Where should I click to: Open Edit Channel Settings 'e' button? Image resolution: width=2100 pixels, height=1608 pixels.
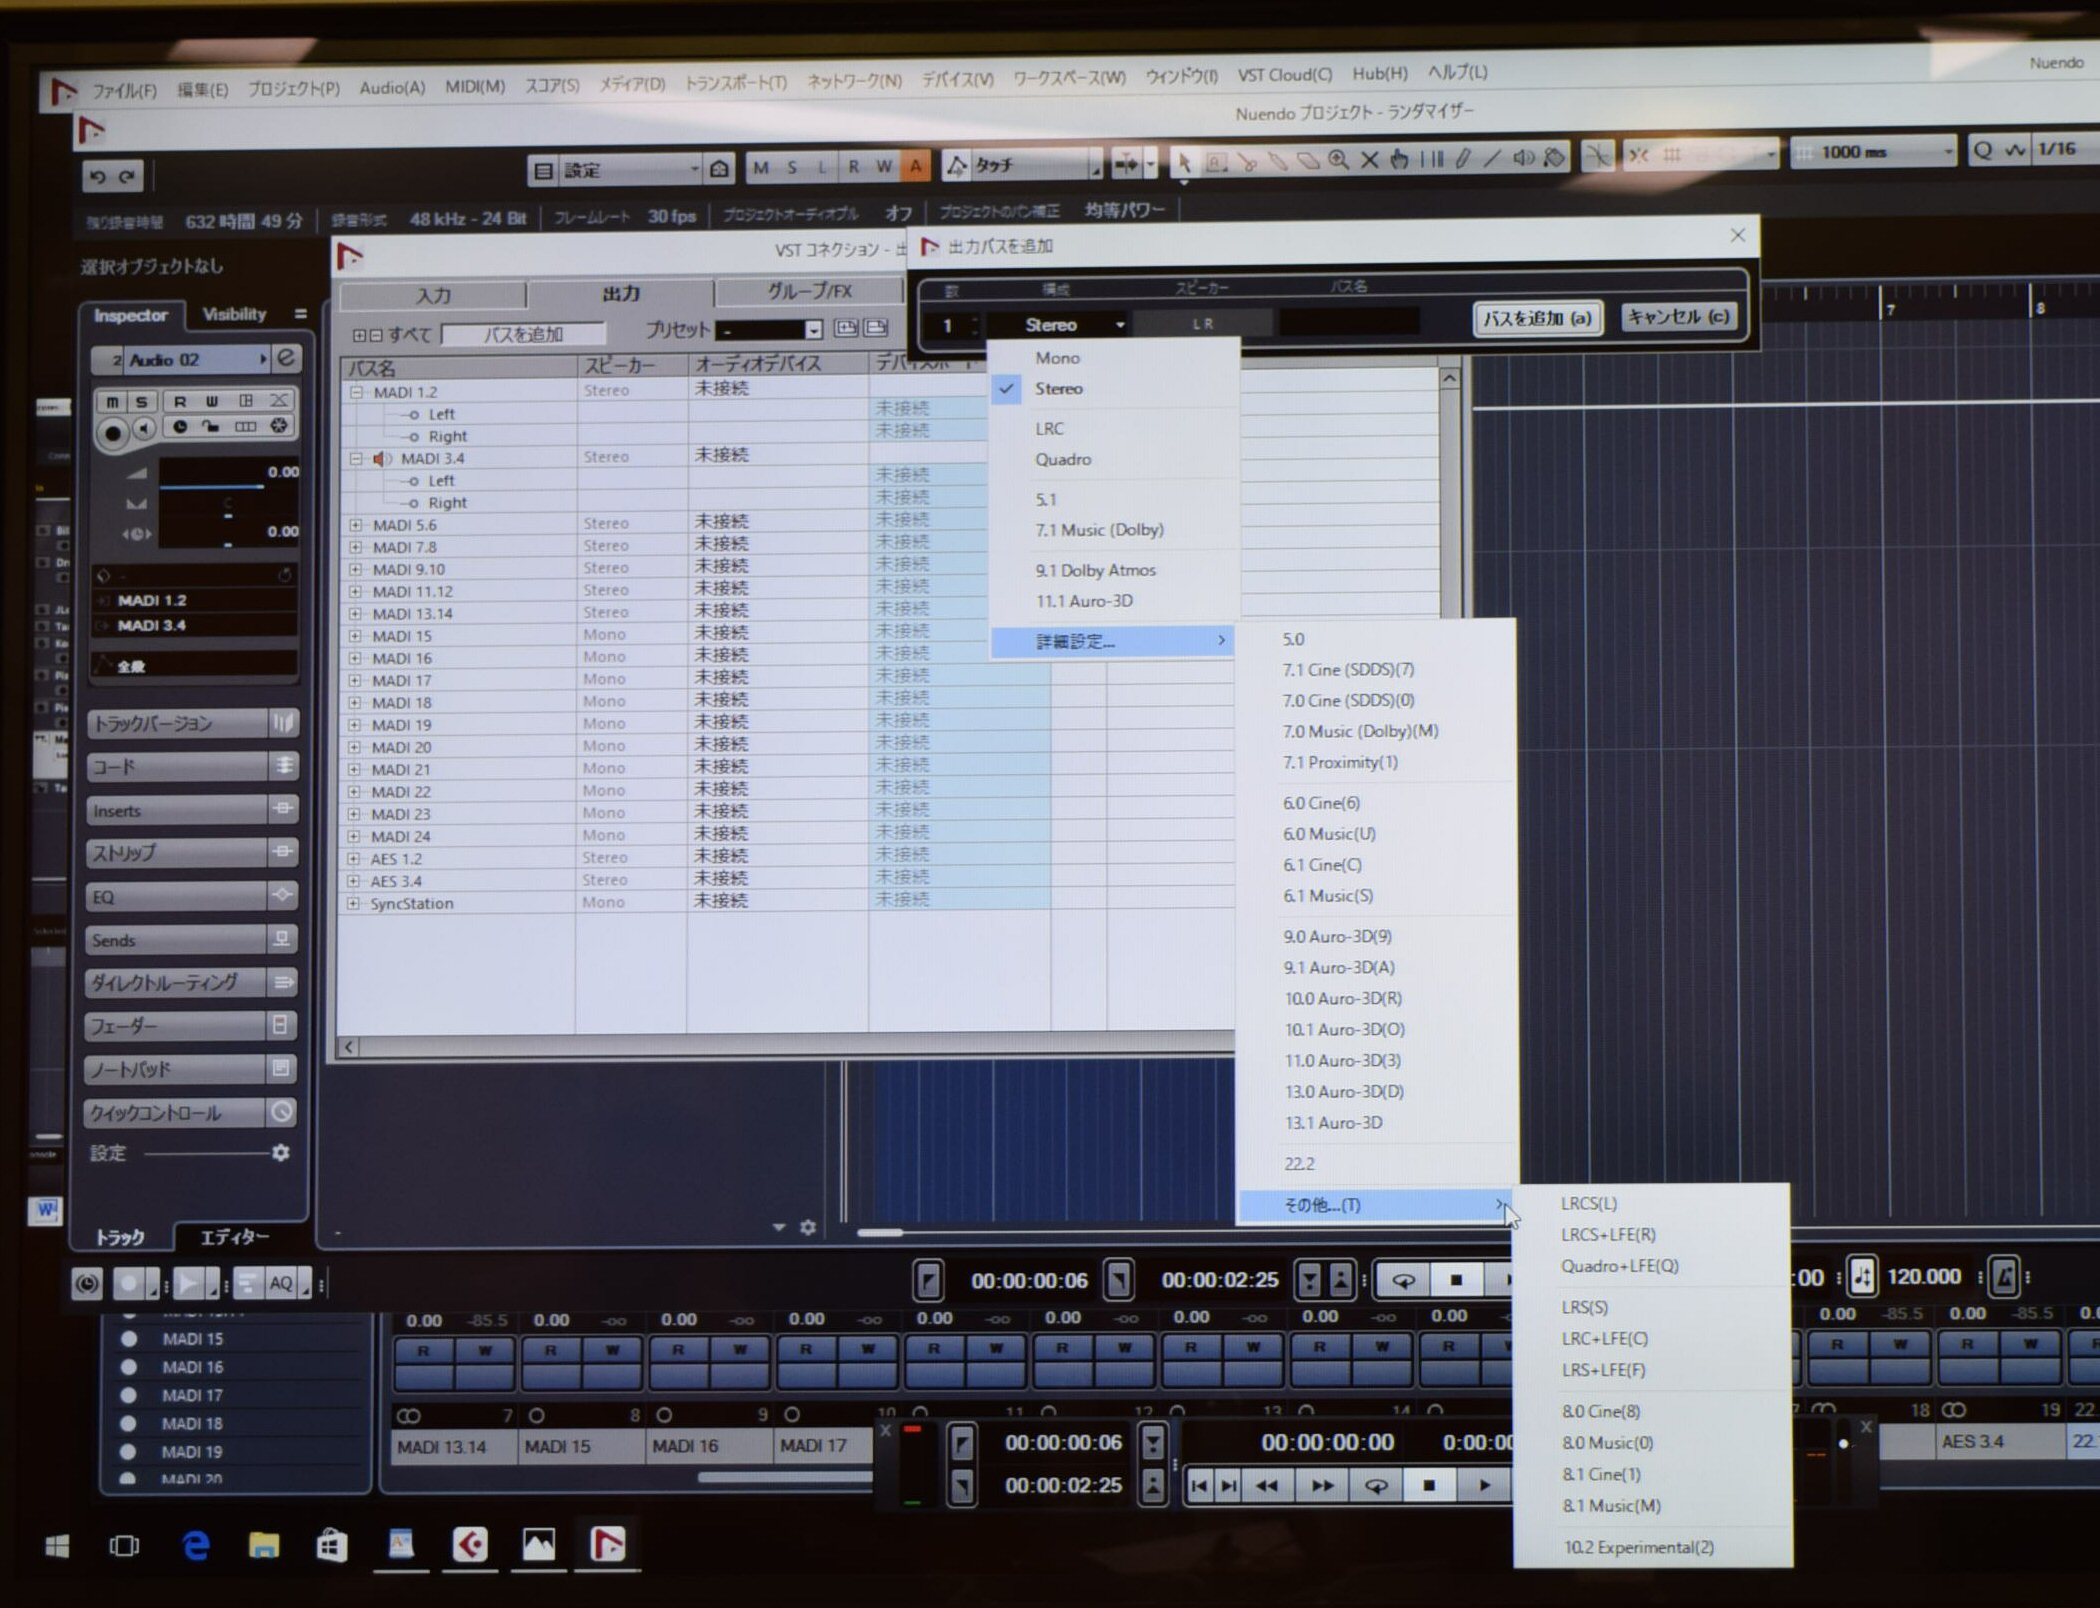[286, 358]
